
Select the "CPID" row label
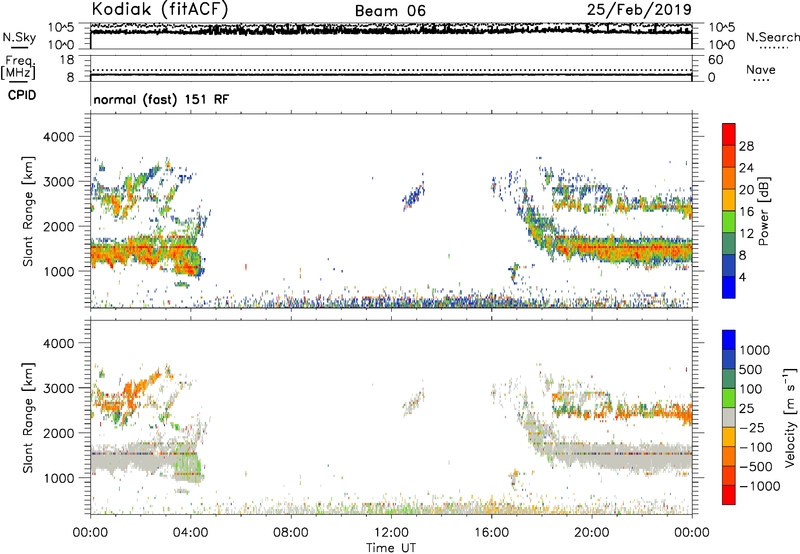[22, 95]
